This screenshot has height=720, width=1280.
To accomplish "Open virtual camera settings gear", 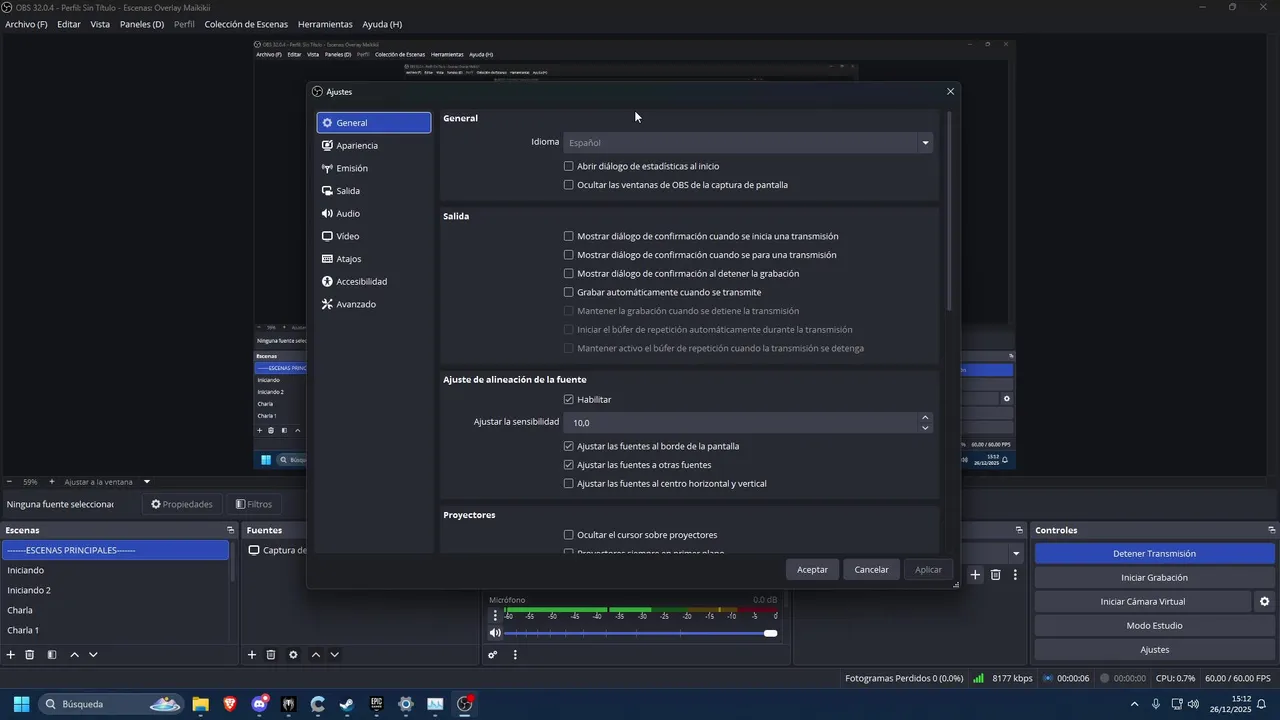I will tap(1264, 602).
